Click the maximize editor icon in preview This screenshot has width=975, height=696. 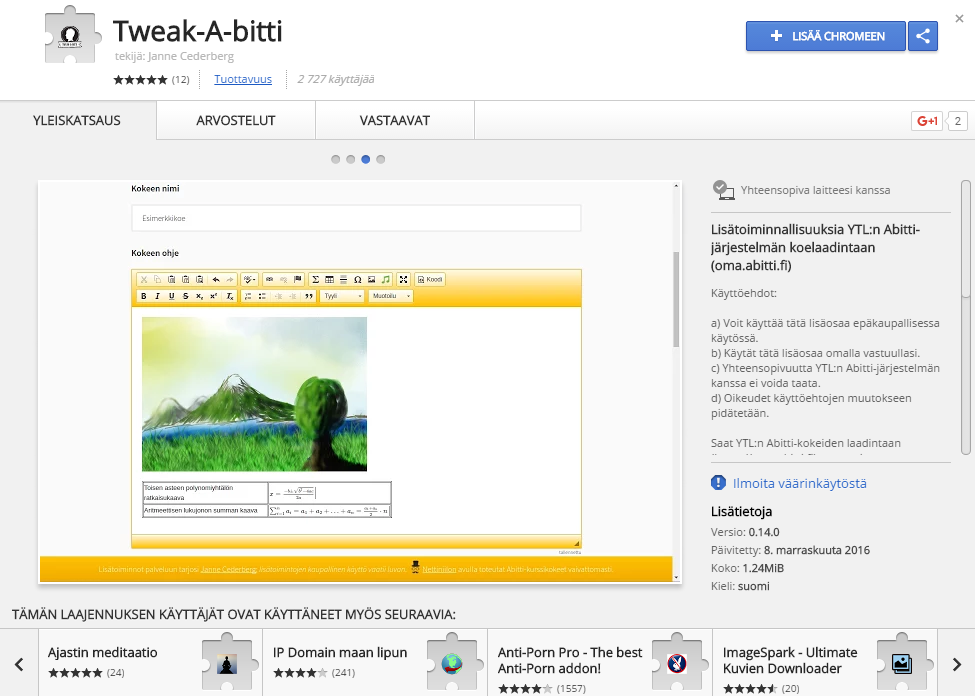(404, 279)
